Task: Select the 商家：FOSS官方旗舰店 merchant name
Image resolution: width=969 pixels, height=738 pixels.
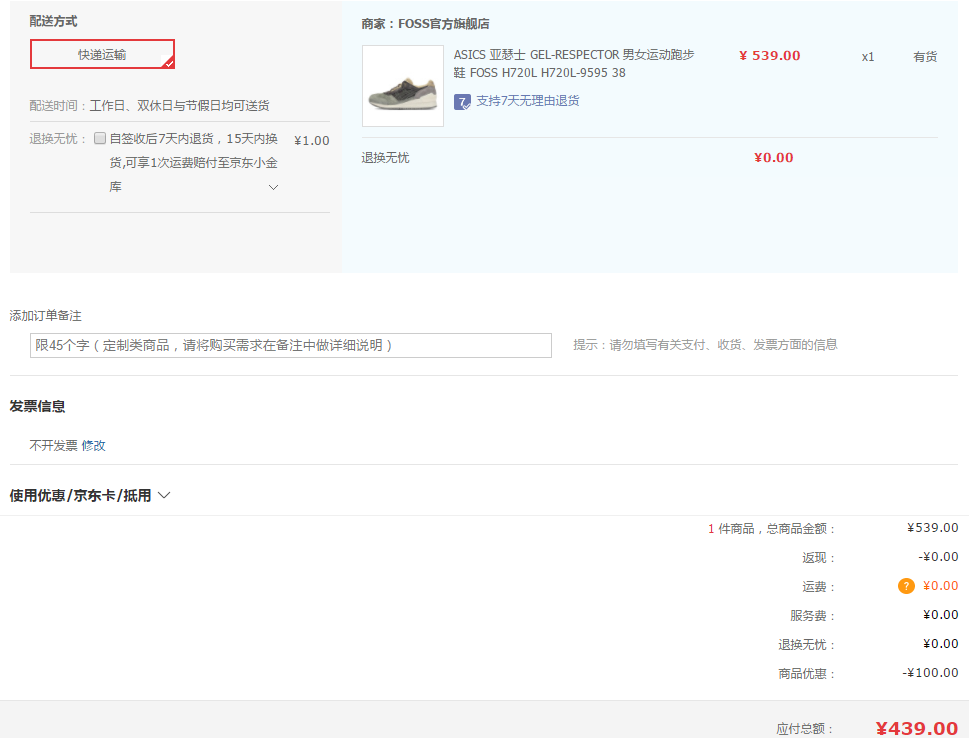Action: click(x=425, y=24)
